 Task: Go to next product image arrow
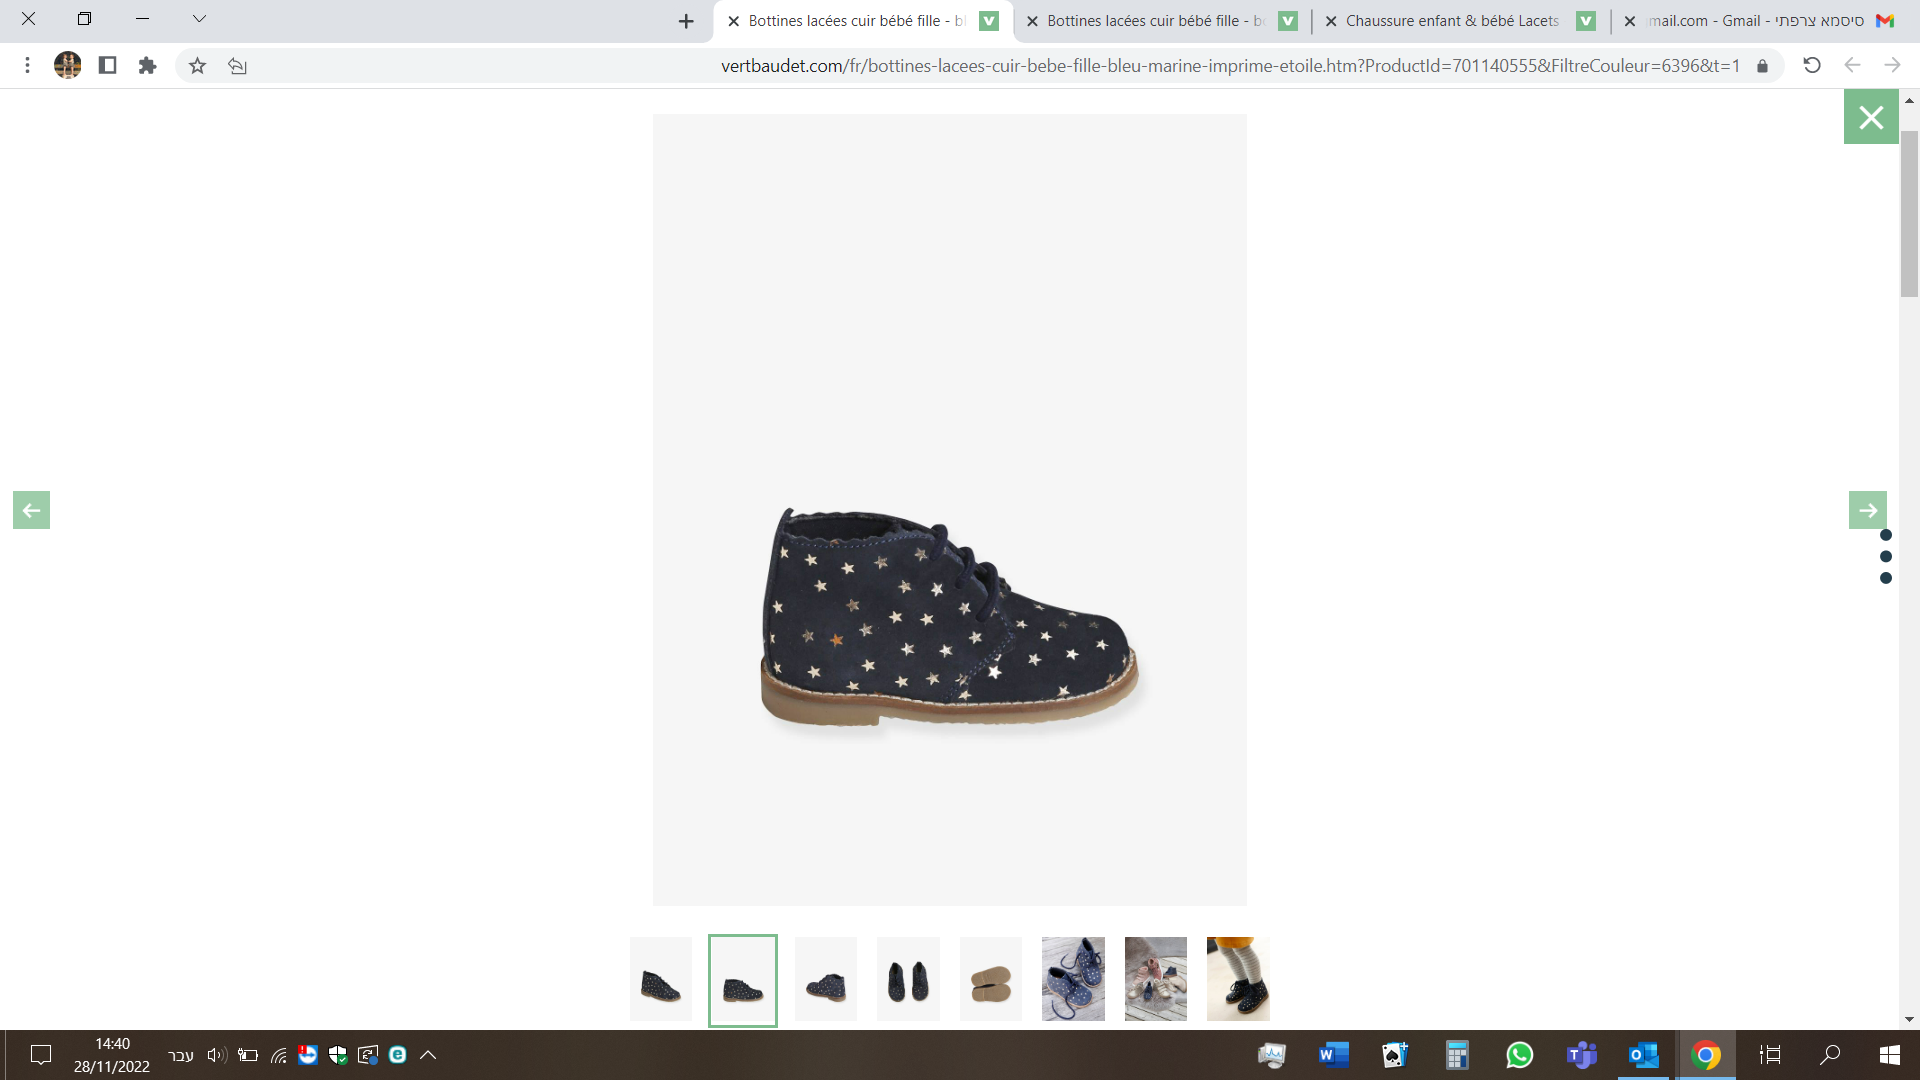(x=1867, y=510)
